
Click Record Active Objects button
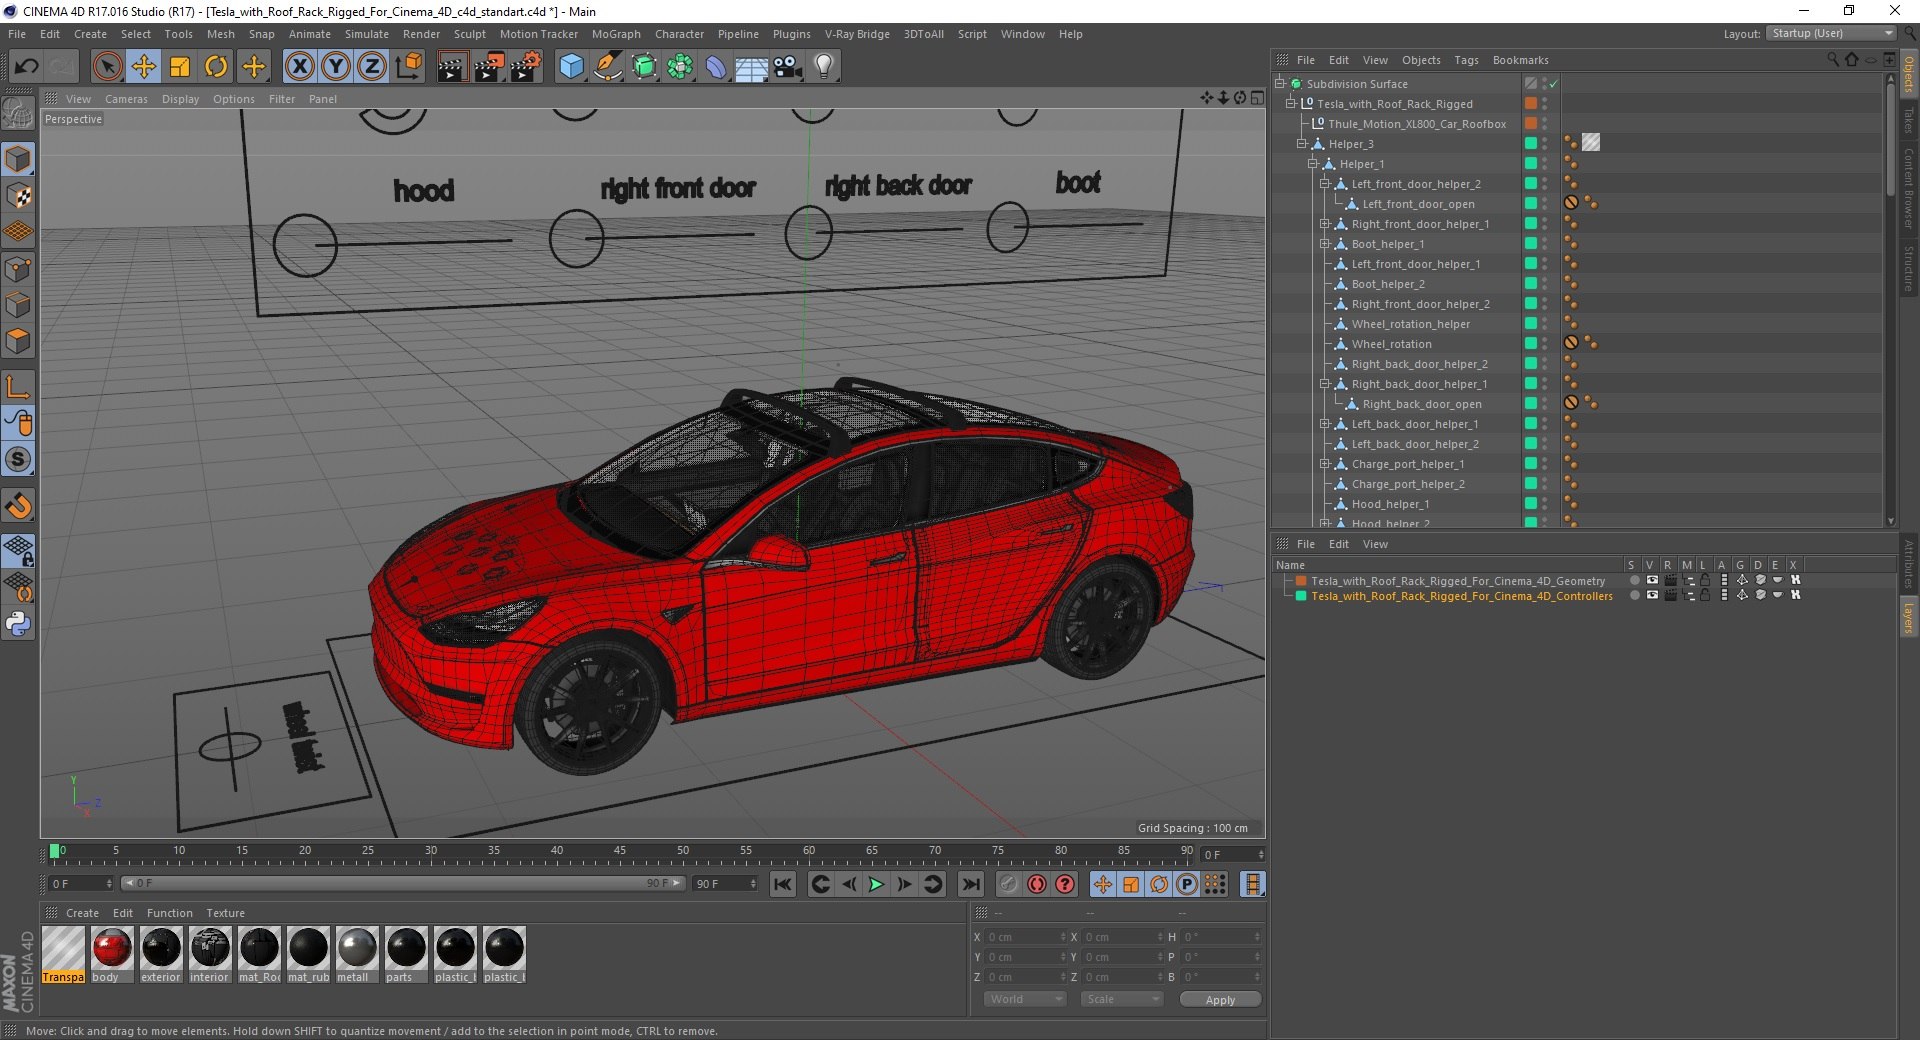[1009, 884]
